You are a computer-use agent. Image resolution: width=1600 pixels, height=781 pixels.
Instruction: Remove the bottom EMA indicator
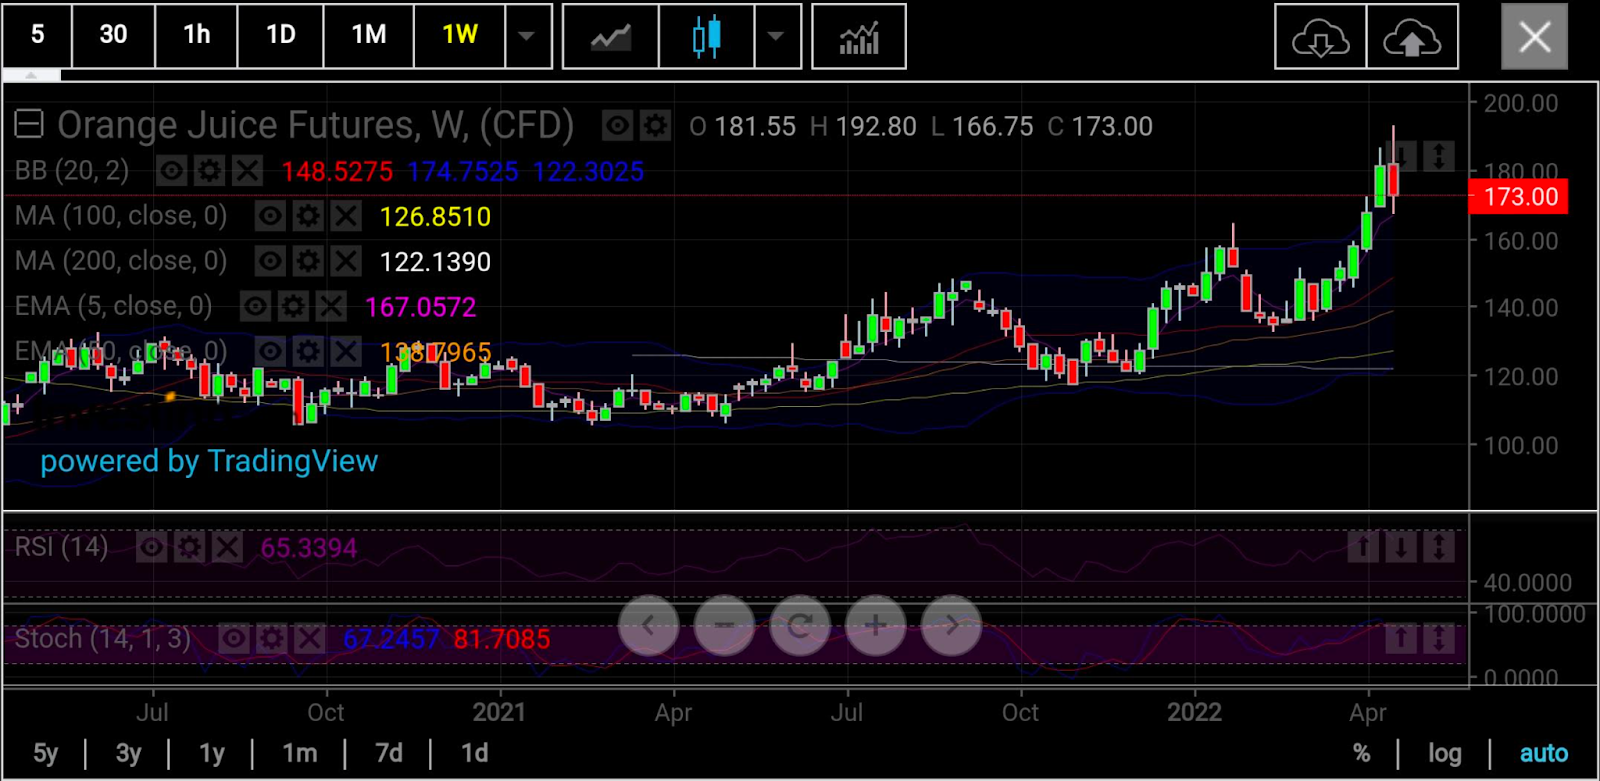pyautogui.click(x=346, y=351)
